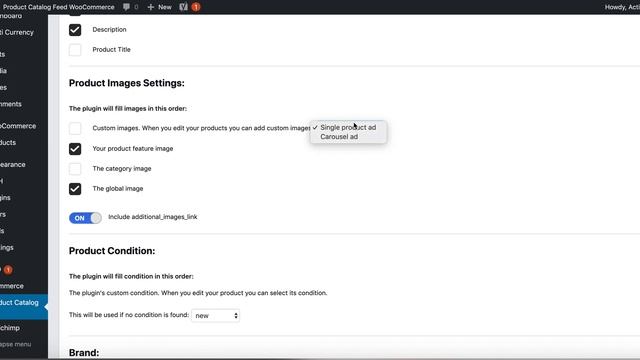Open the Yoast SEO icon in admin bar
Screen dimensions: 640x360
pyautogui.click(x=183, y=7)
